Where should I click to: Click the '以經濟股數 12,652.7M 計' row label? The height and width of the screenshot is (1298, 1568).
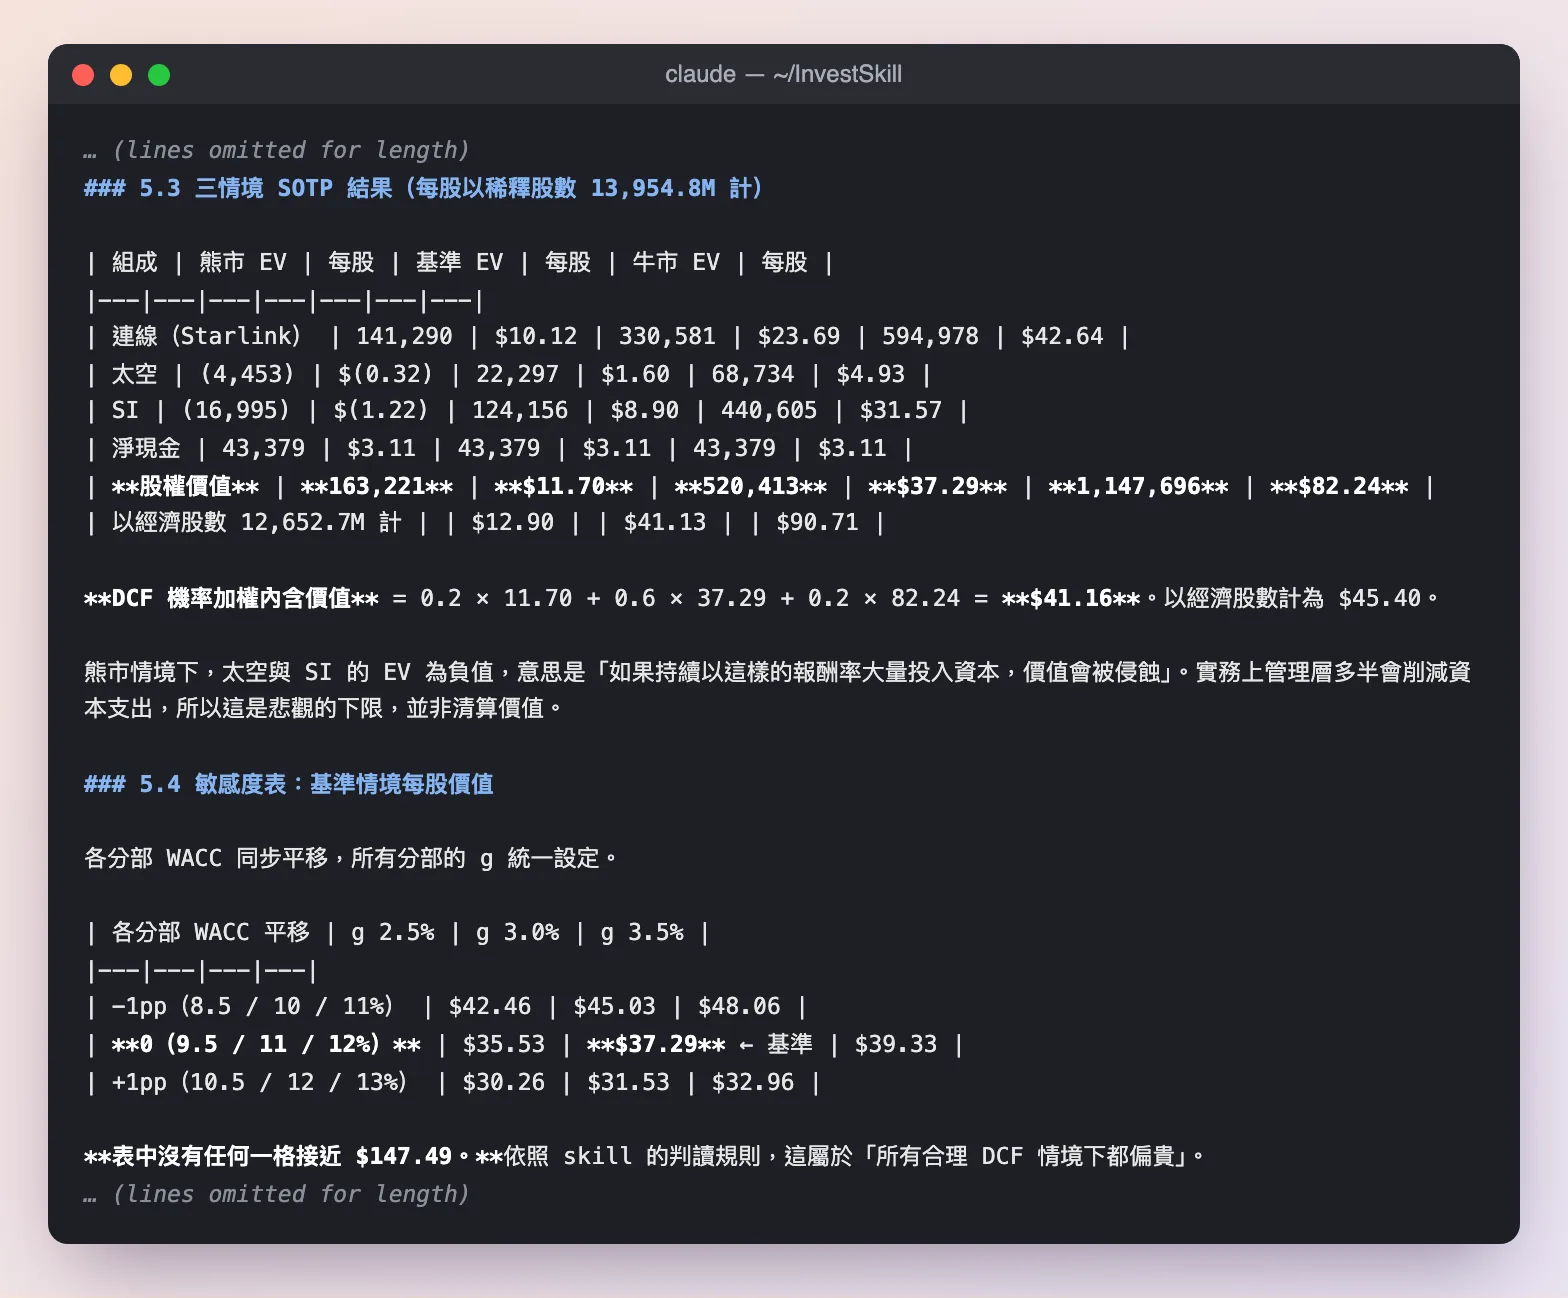click(257, 522)
